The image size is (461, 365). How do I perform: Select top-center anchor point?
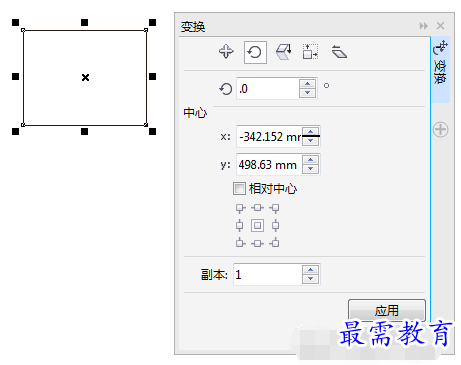257,208
